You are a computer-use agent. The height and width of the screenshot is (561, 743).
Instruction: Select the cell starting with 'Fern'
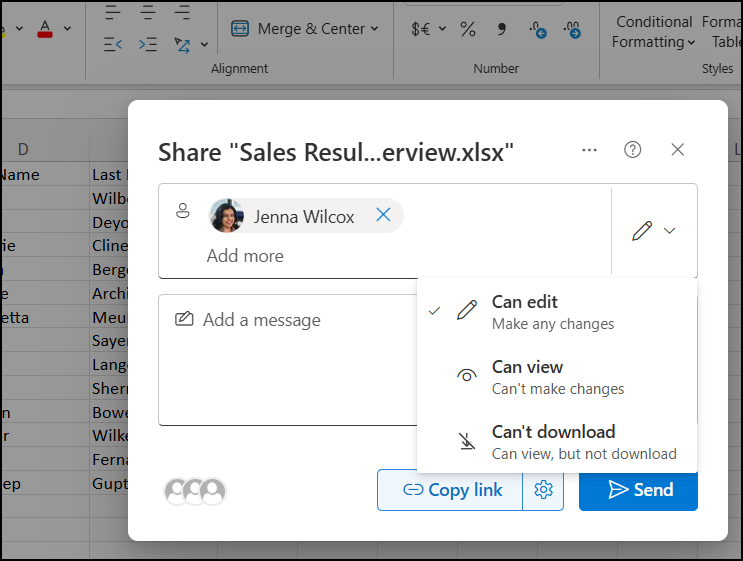pos(109,460)
